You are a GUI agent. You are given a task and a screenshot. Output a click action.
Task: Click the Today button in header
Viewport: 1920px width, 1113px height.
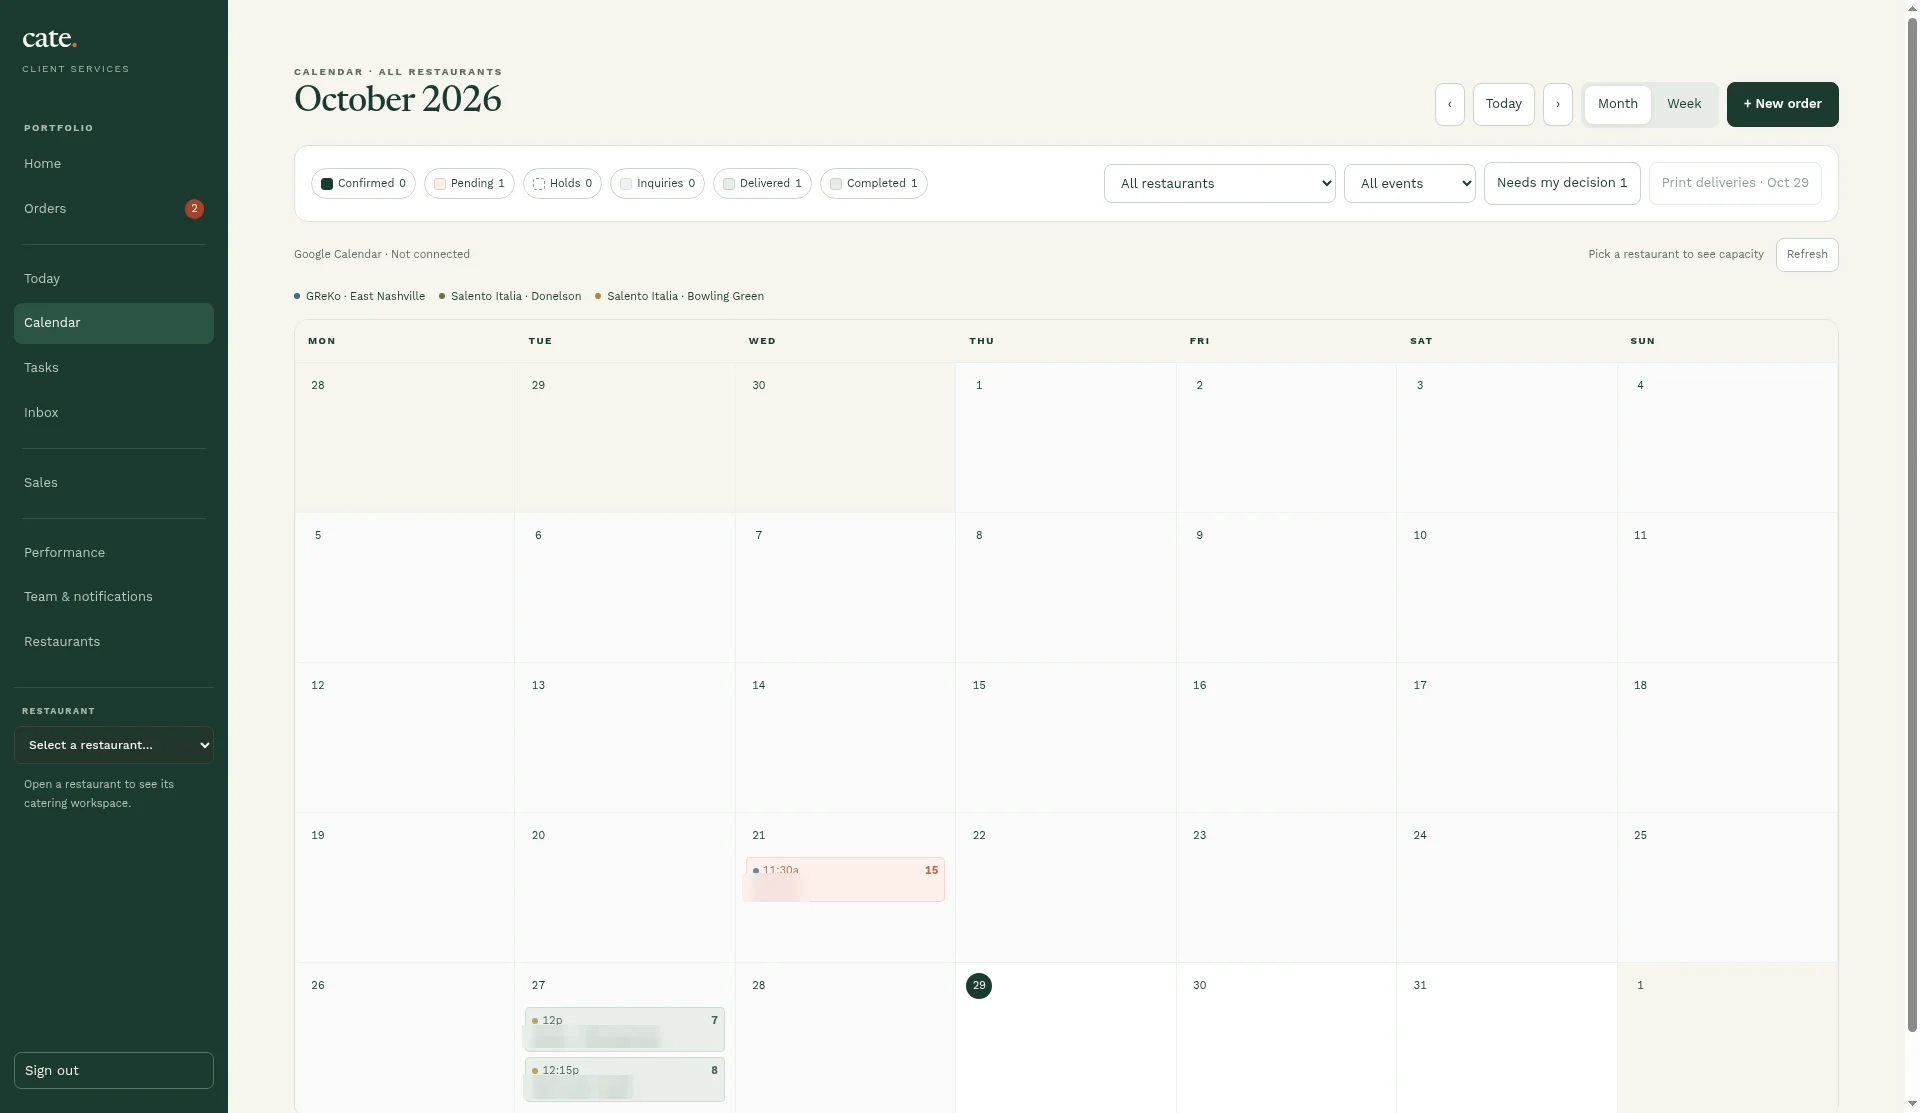tap(1503, 104)
